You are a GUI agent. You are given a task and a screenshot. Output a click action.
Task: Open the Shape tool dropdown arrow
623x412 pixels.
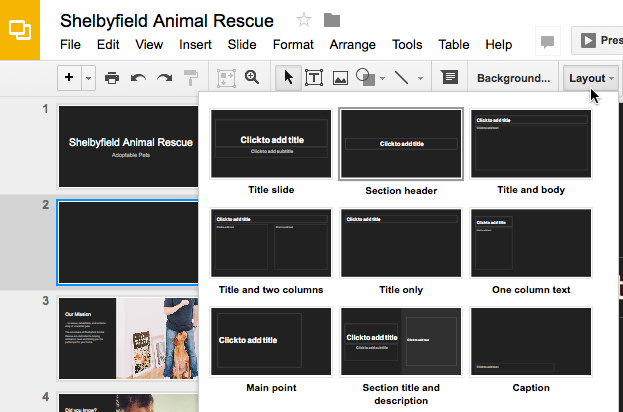pos(383,78)
